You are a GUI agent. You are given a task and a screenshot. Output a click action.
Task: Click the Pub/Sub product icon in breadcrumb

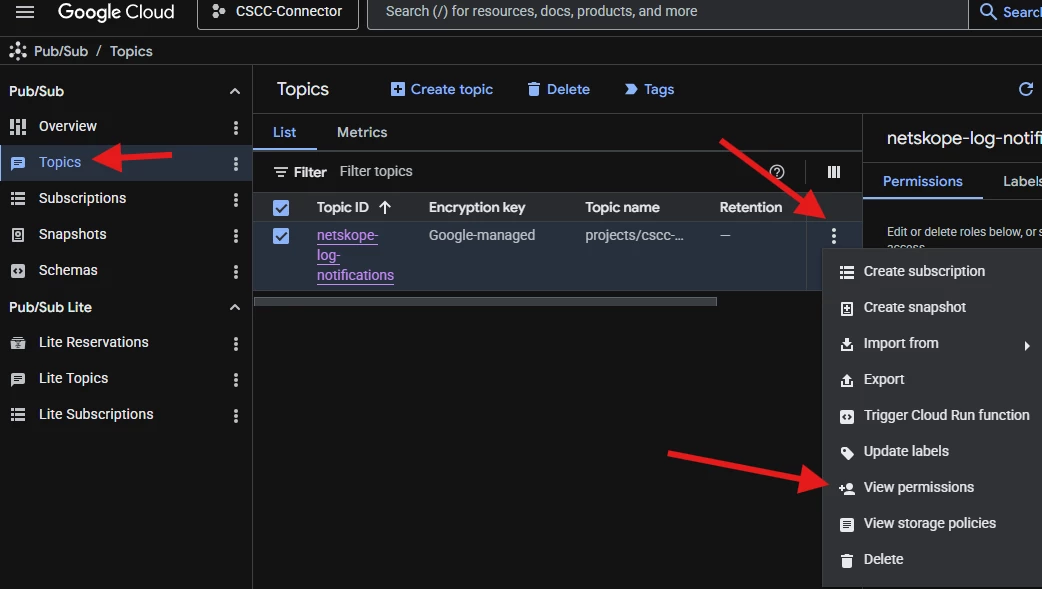[x=18, y=51]
